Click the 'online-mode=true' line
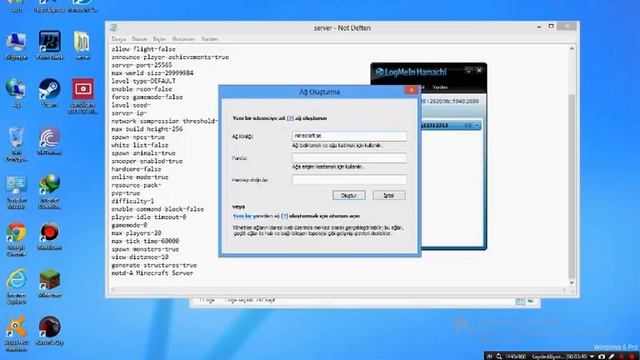Image resolution: width=640 pixels, height=360 pixels. 140,177
